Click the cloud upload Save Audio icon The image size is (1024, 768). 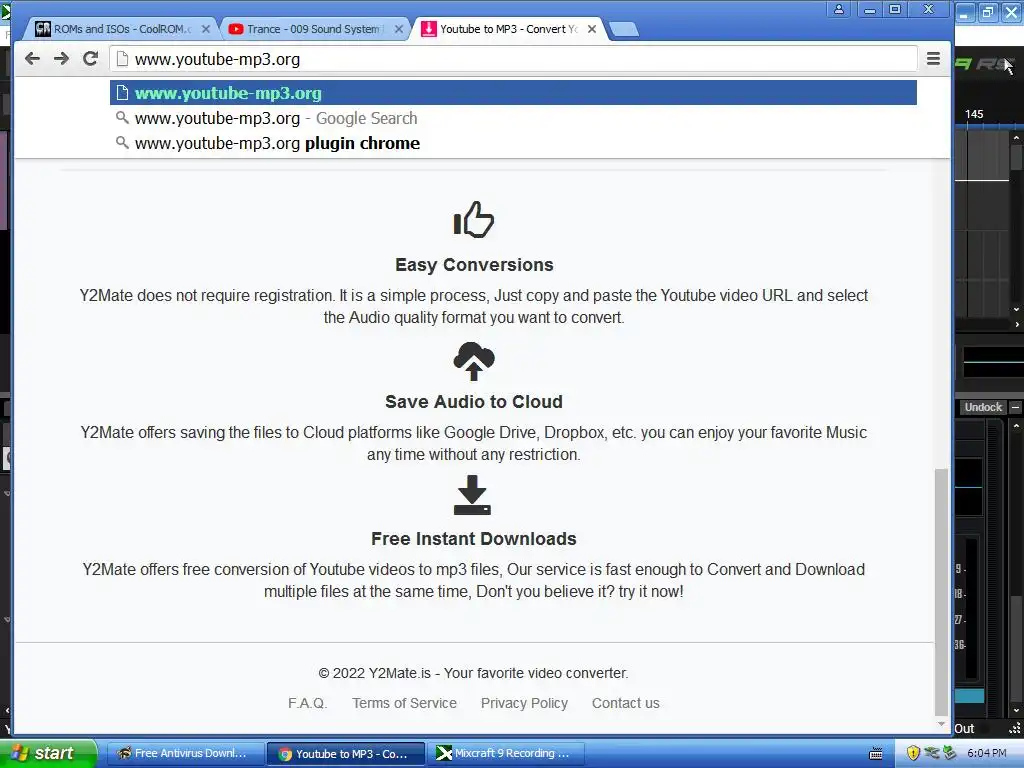pyautogui.click(x=474, y=360)
